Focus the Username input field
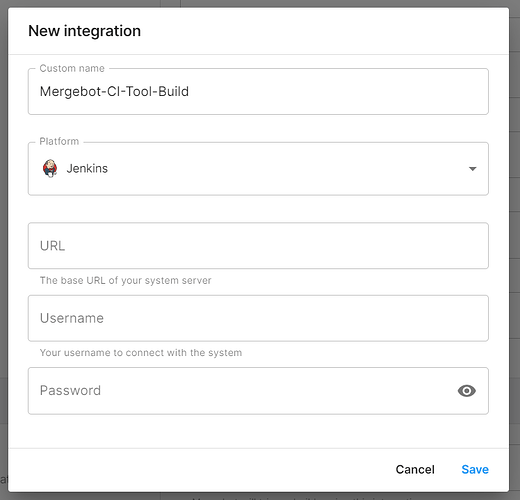The height and width of the screenshot is (500, 520). [258, 318]
